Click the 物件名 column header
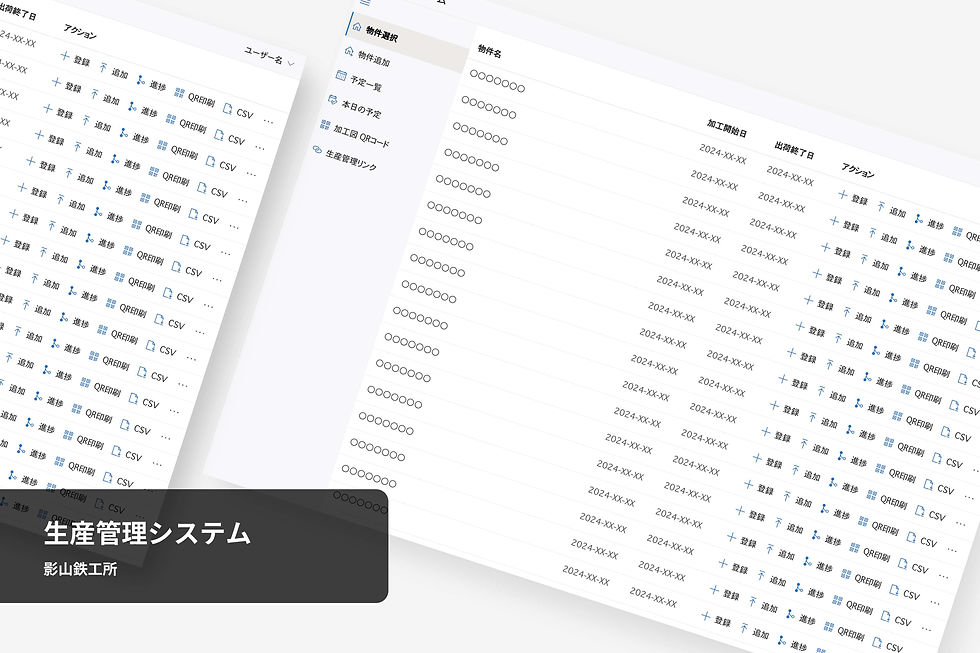Screen dimensions: 980x653 [x=489, y=51]
